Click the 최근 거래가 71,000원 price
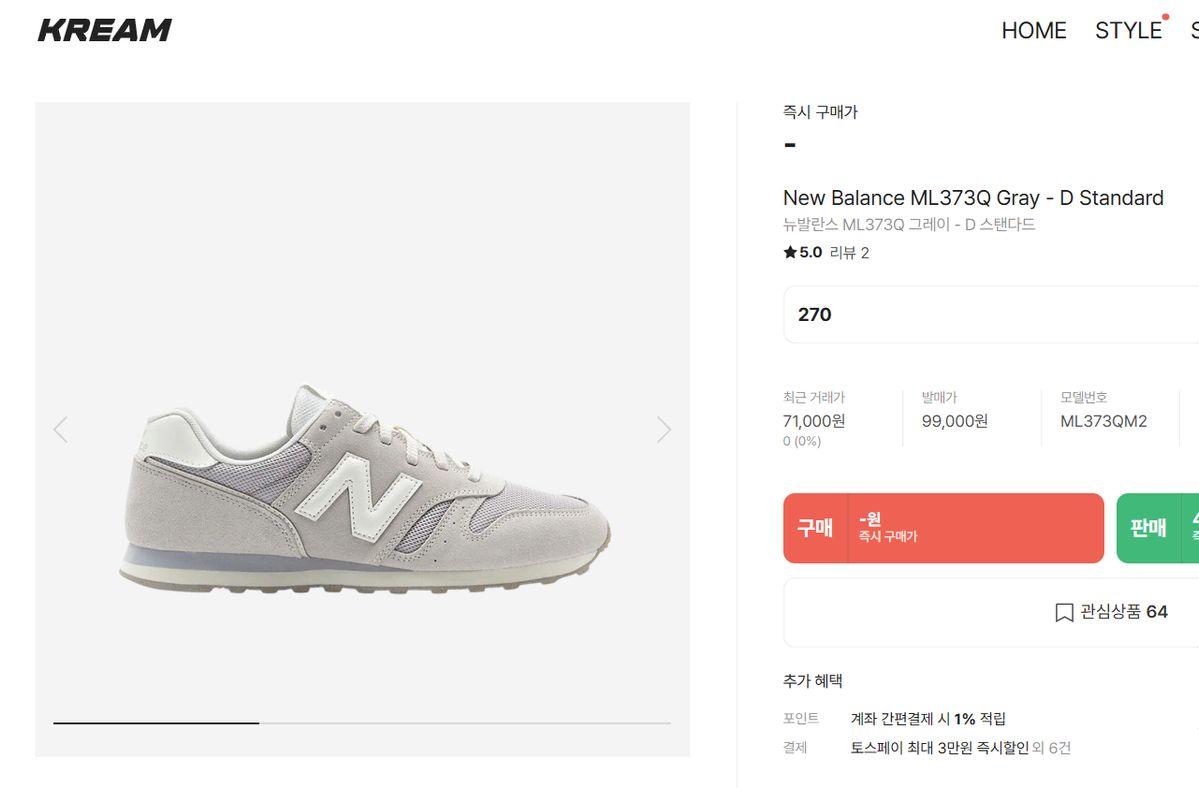1199x788 pixels. click(x=813, y=421)
